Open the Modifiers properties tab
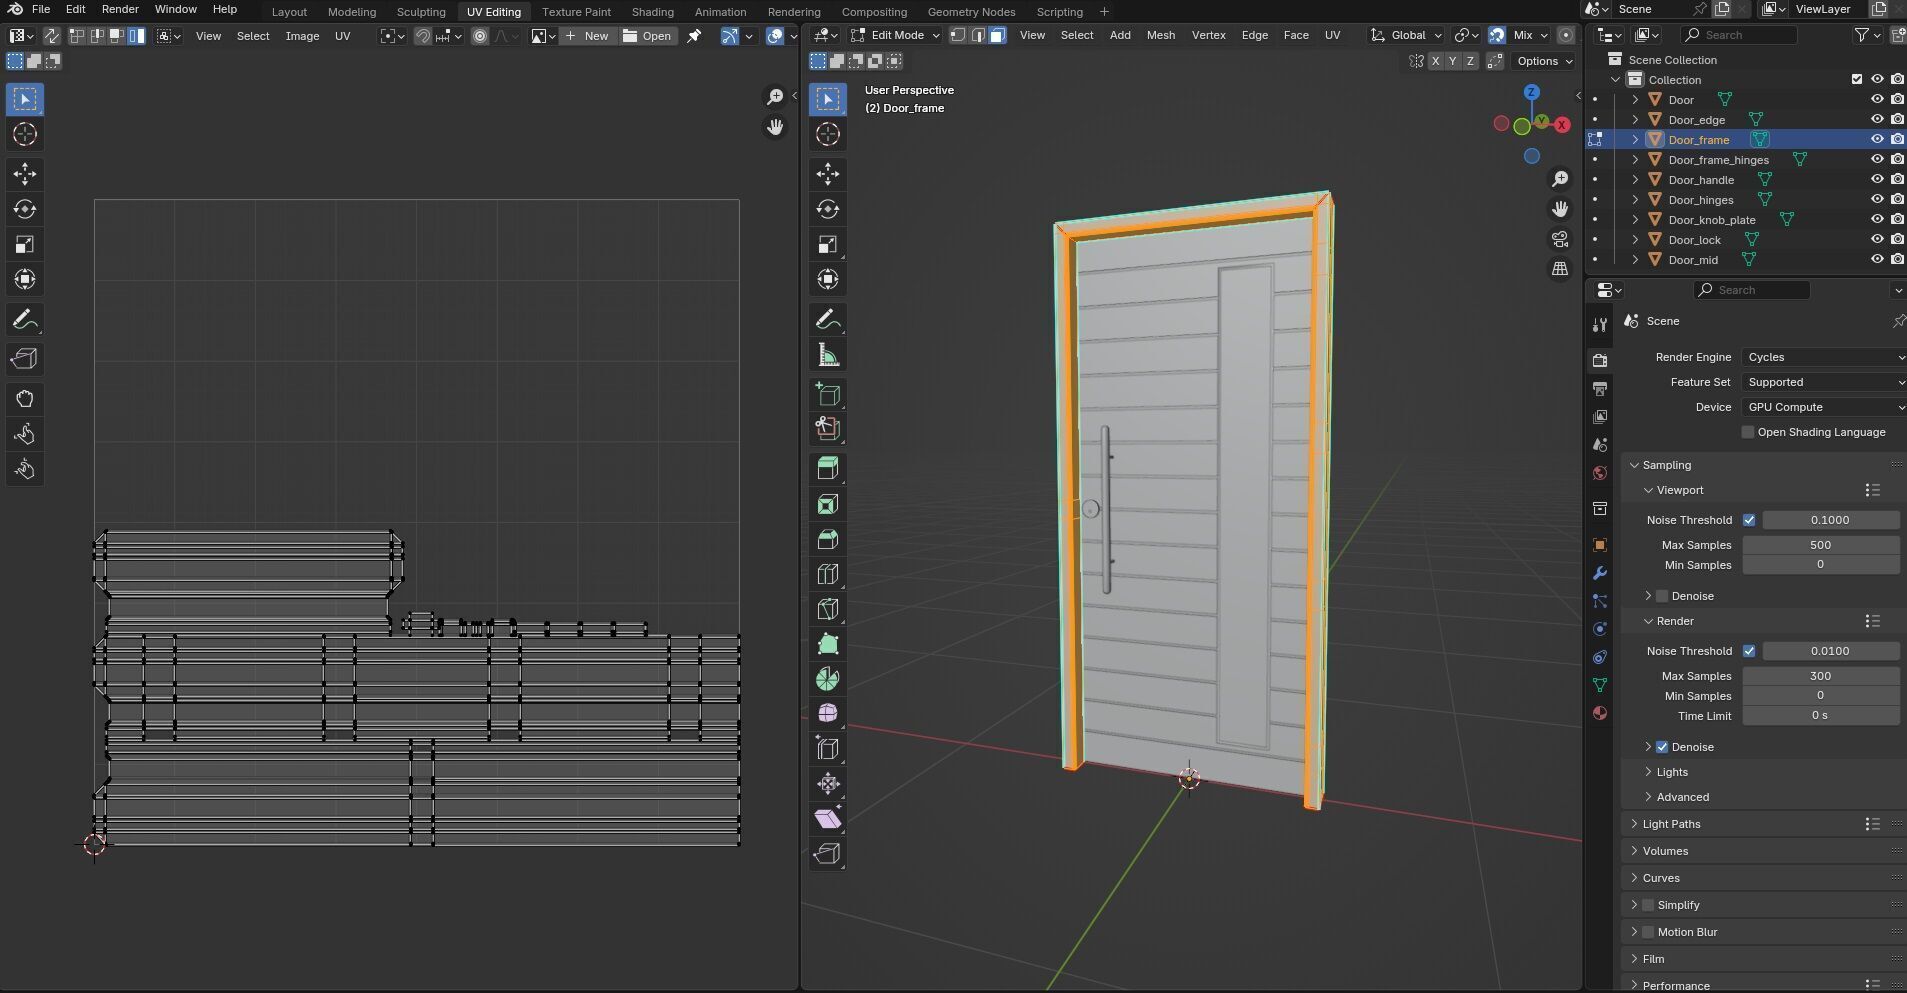The image size is (1907, 993). [1600, 573]
